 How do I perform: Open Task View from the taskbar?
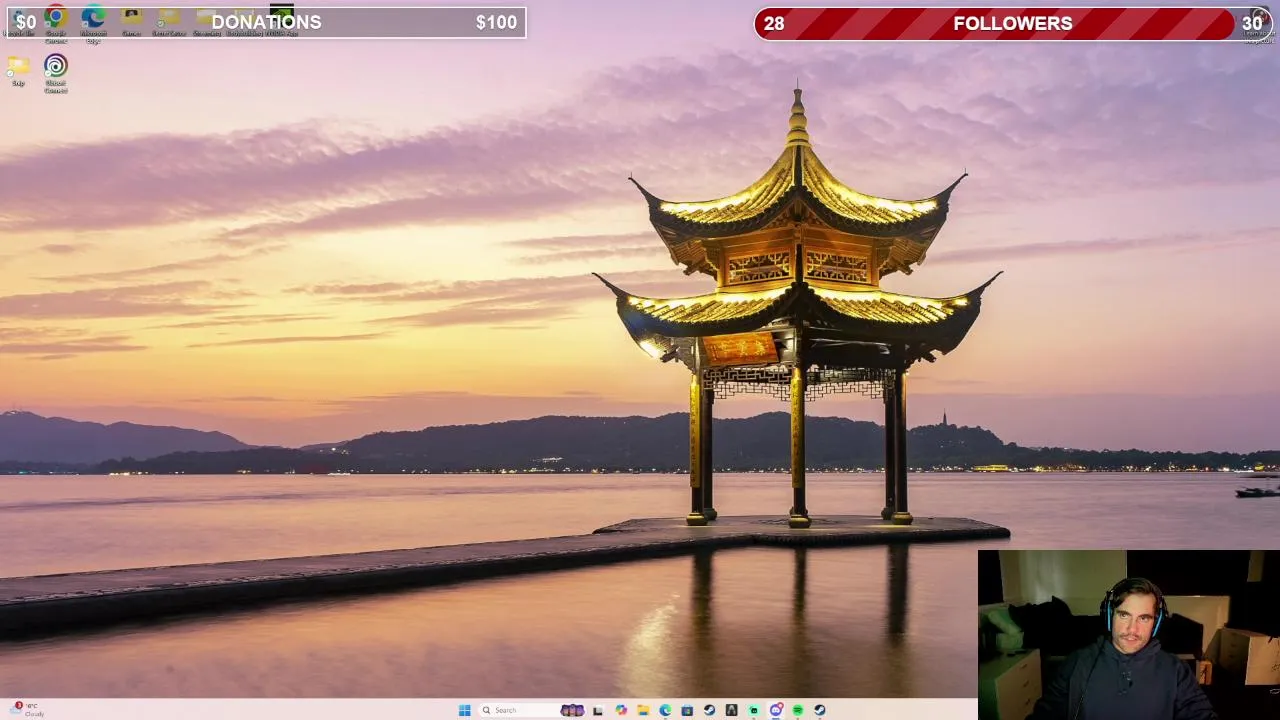pos(598,710)
